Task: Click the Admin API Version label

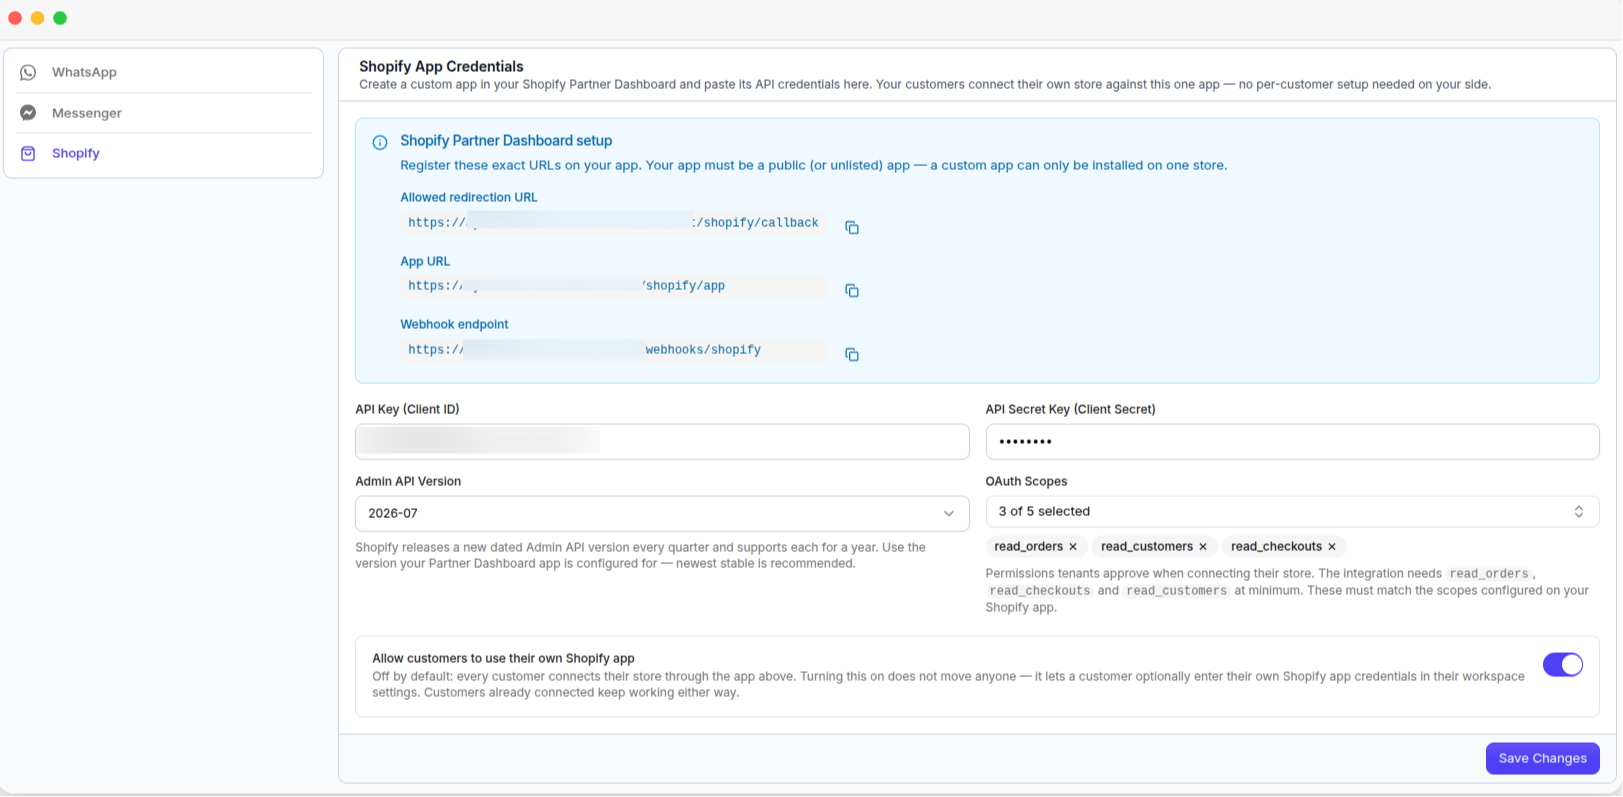Action: tap(408, 481)
